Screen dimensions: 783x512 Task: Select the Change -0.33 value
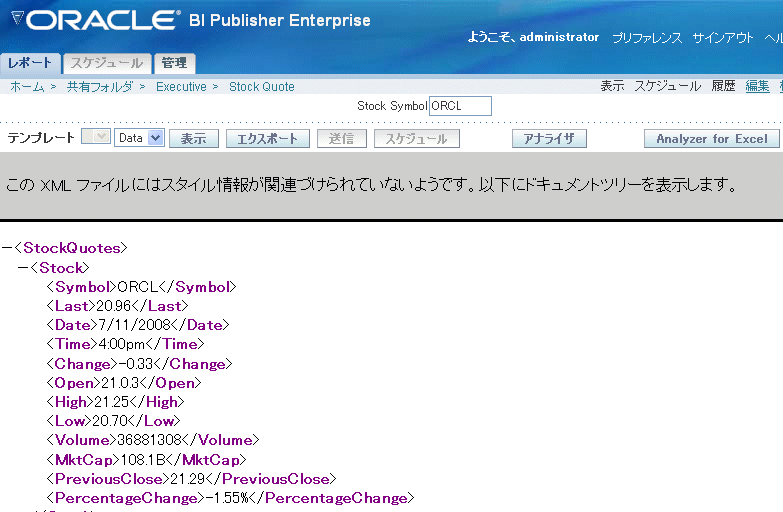coord(136,364)
